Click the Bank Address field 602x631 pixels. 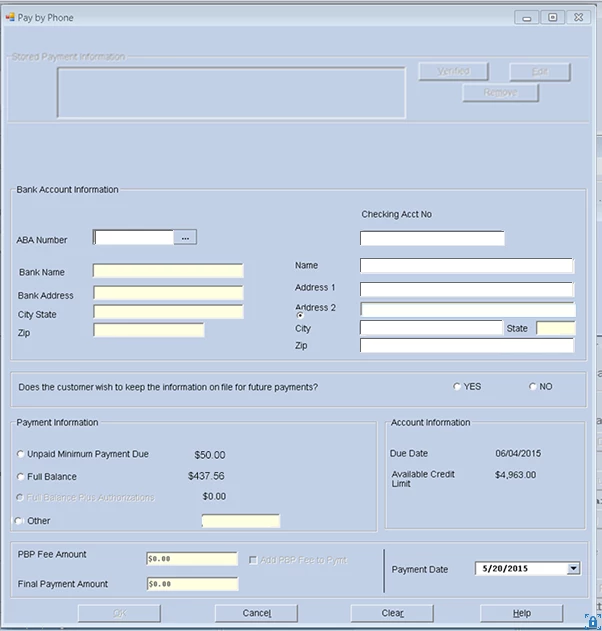[x=168, y=293]
